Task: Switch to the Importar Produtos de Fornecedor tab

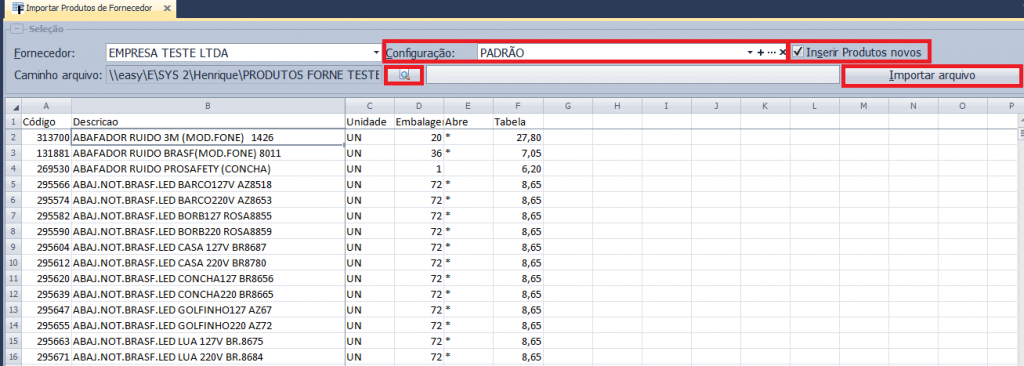Action: (89, 8)
